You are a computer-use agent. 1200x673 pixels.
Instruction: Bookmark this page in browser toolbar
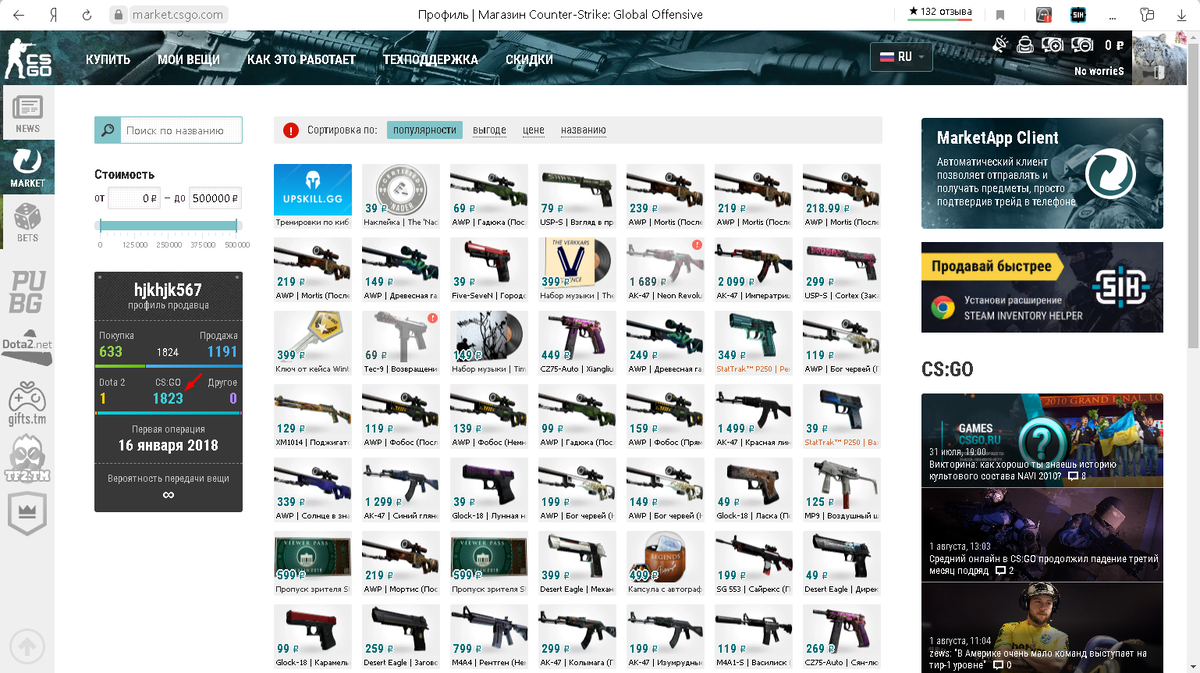click(1000, 15)
